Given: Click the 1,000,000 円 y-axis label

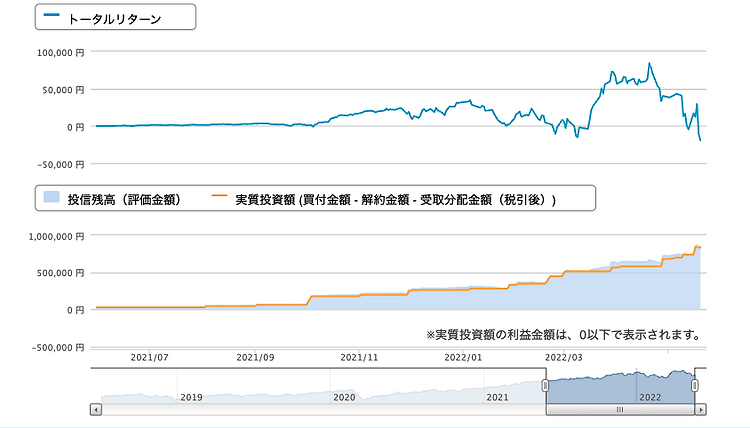Looking at the screenshot, I should click(56, 236).
